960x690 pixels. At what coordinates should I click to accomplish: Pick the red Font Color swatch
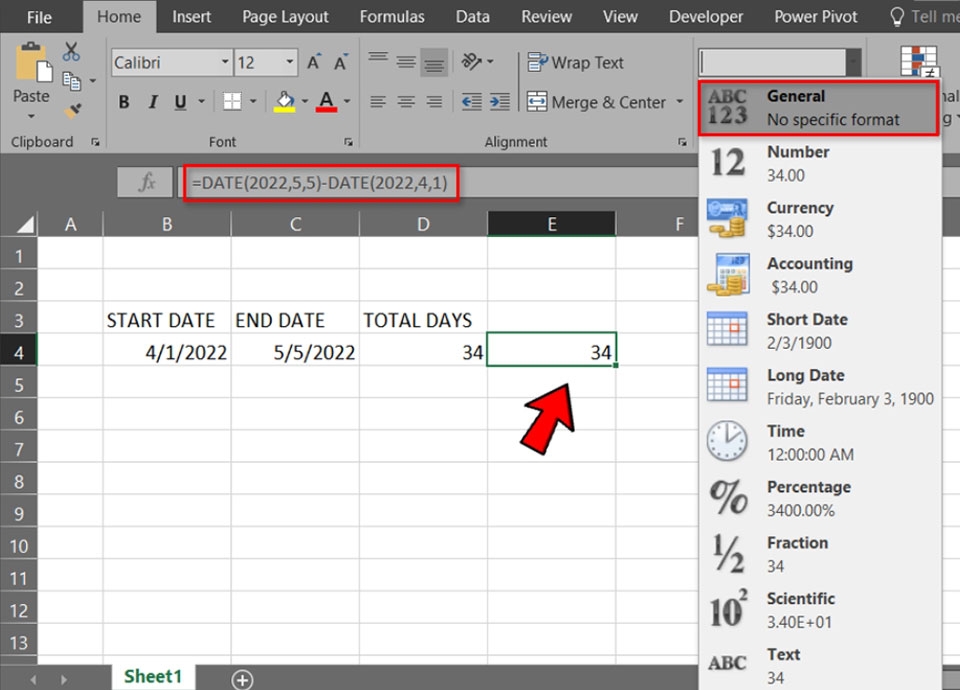(325, 109)
